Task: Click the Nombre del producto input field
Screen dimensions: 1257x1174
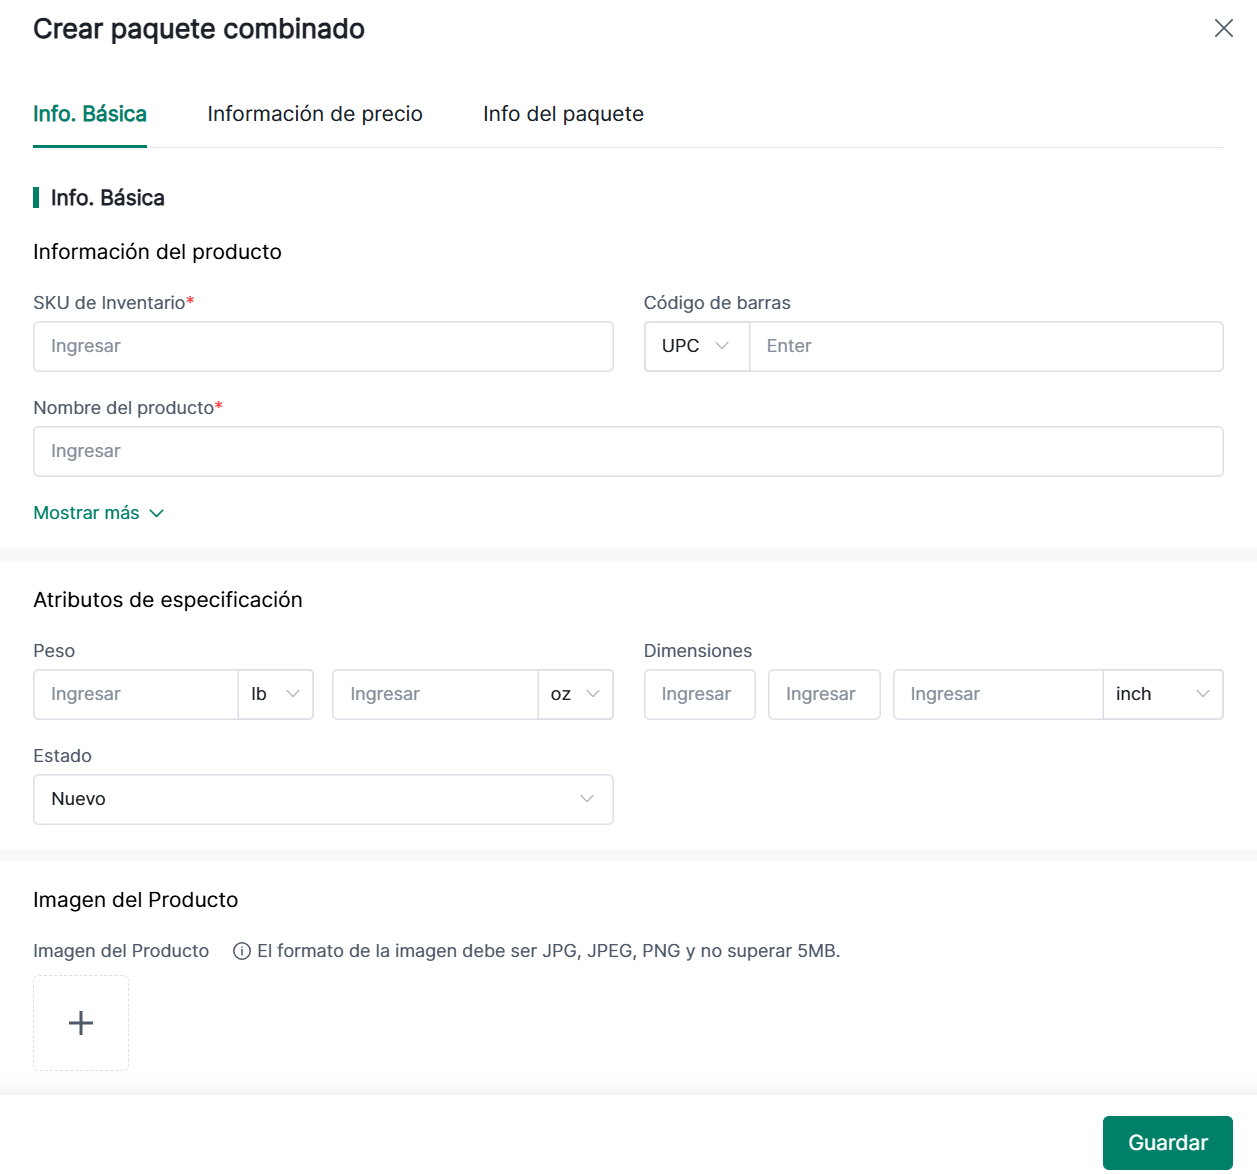Action: (x=628, y=451)
